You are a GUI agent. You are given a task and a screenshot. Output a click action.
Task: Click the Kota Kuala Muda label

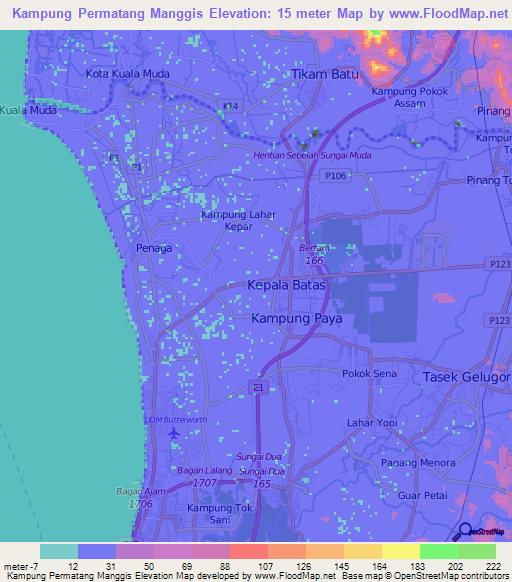128,74
